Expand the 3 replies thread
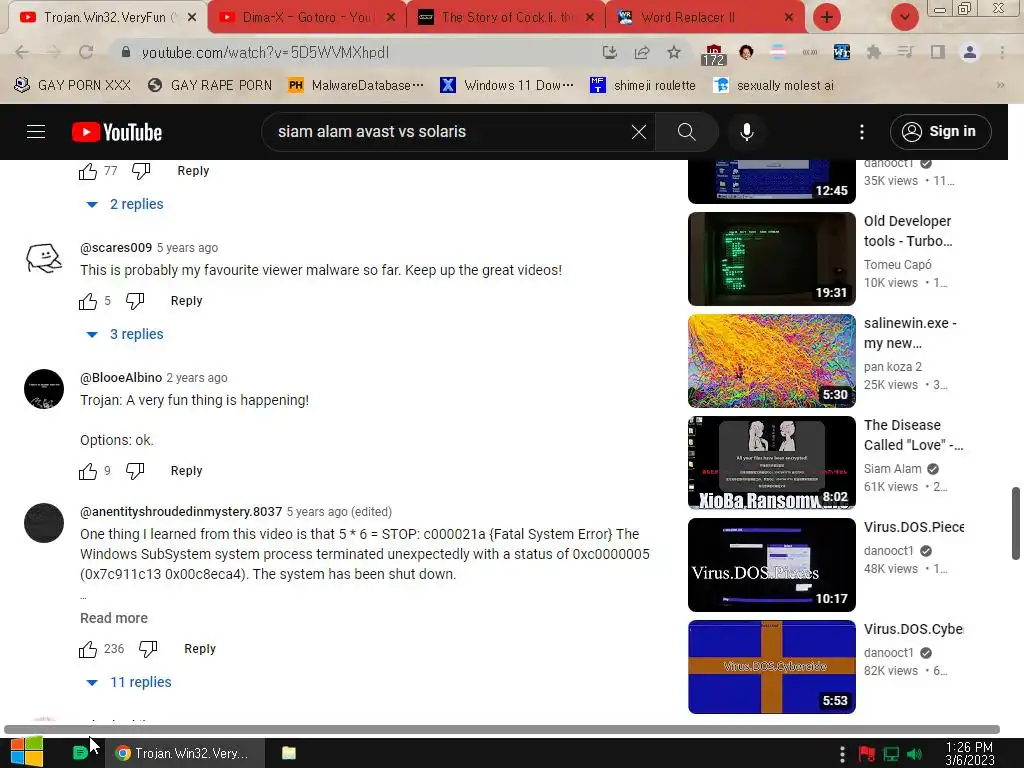The image size is (1024, 768). (125, 334)
